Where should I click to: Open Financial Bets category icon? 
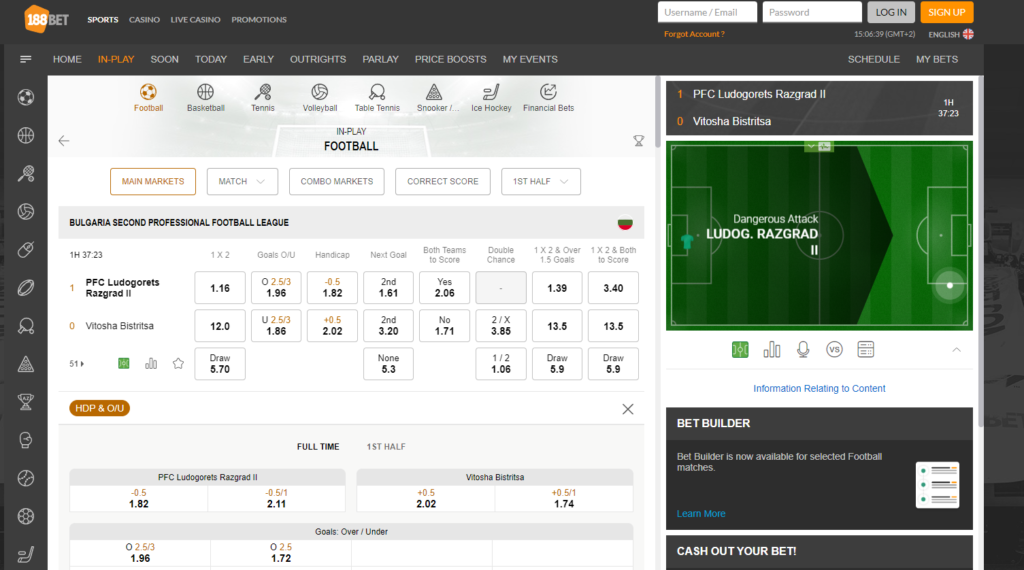[x=548, y=93]
